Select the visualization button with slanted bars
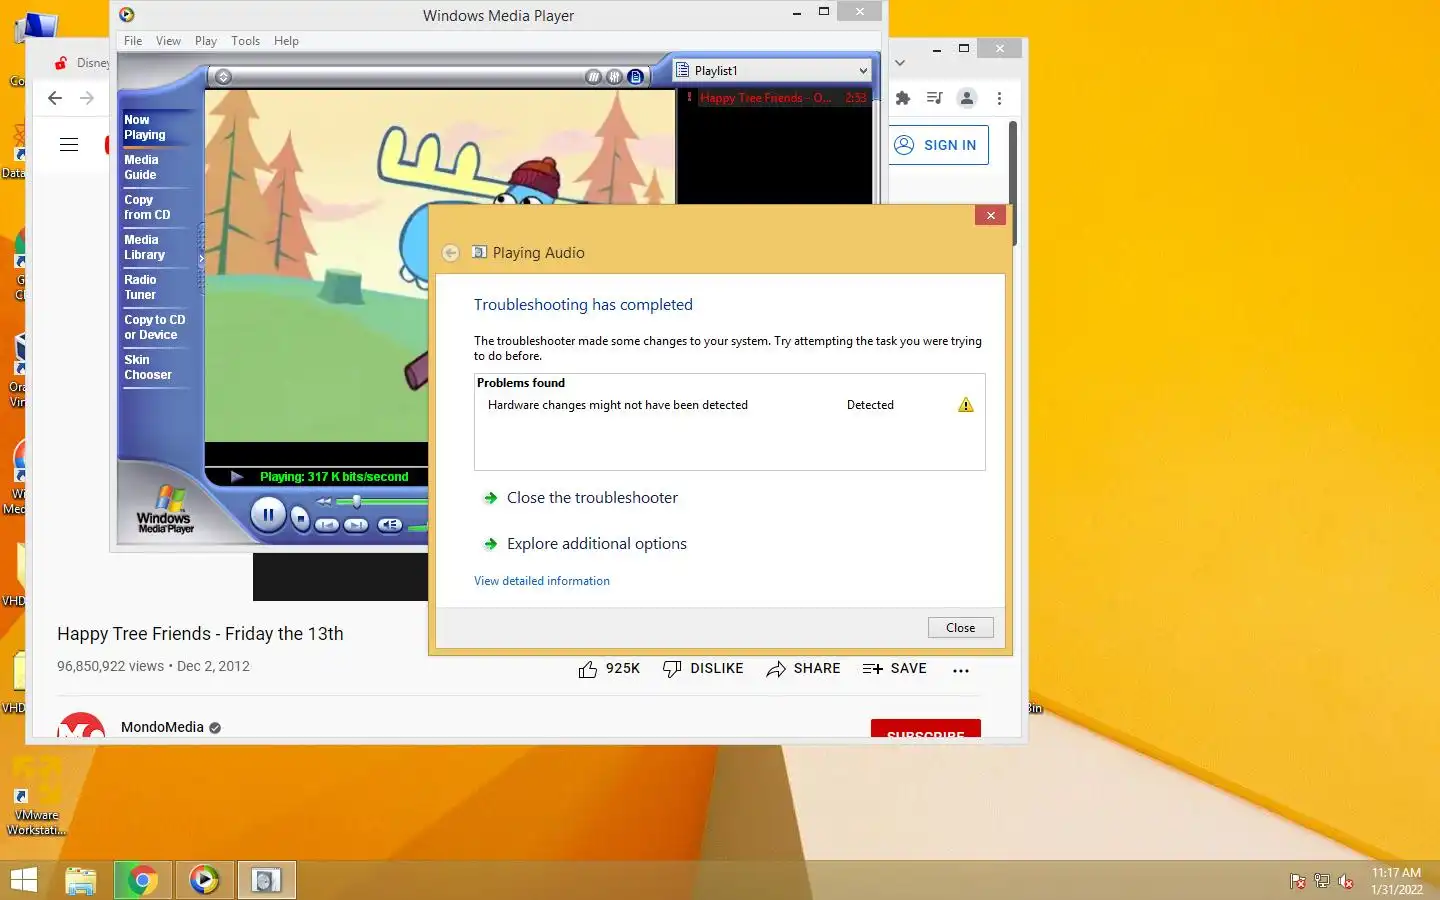 pos(594,77)
